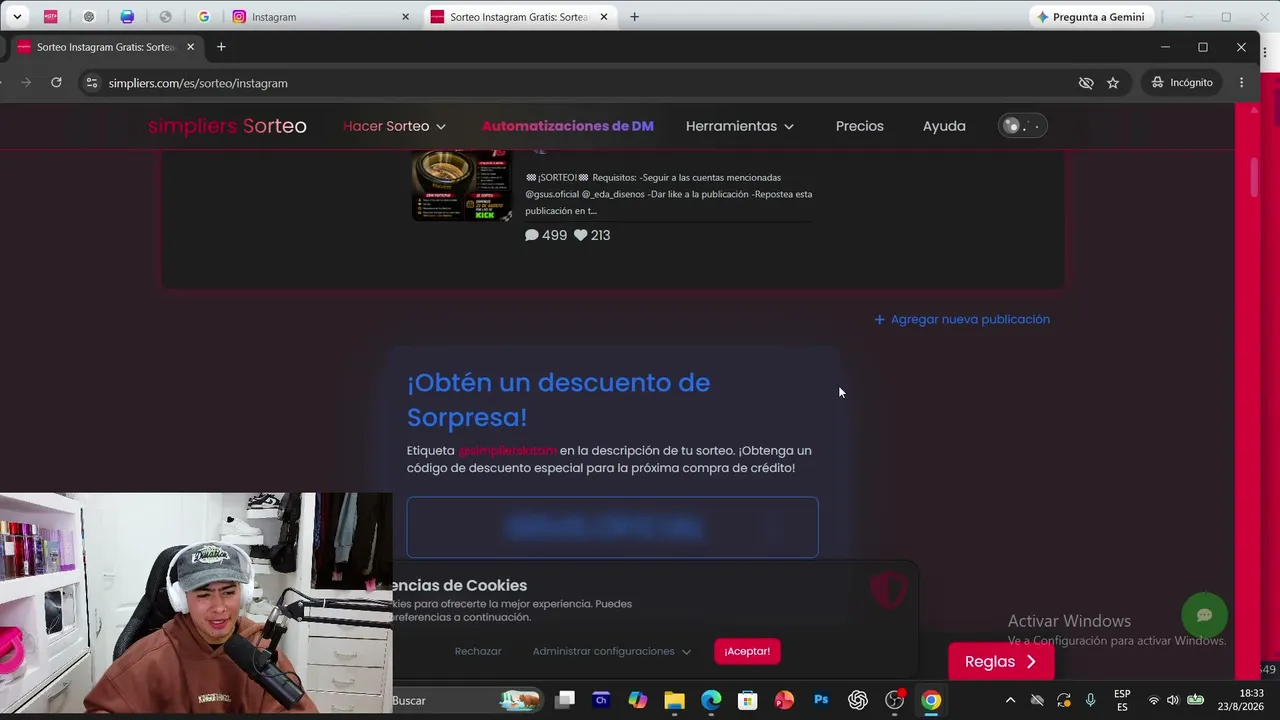Expand the Hacer Sorteo menu

[394, 126]
